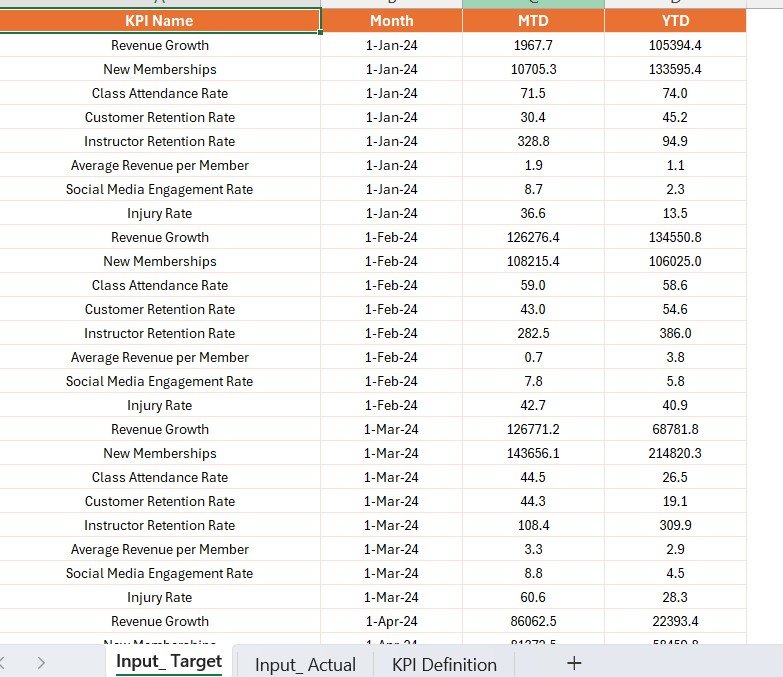Select Revenue Growth name cell for 1-Feb-24
This screenshot has width=783, height=677.
click(159, 237)
